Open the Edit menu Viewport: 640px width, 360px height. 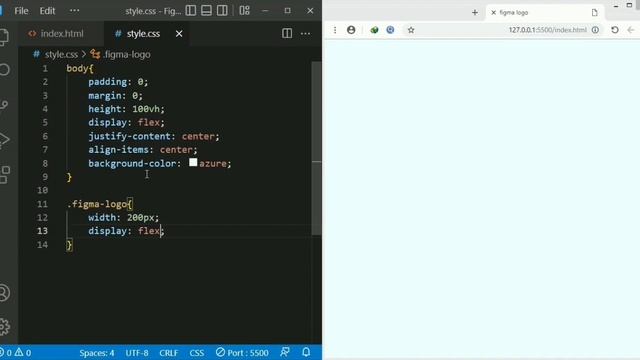point(47,11)
